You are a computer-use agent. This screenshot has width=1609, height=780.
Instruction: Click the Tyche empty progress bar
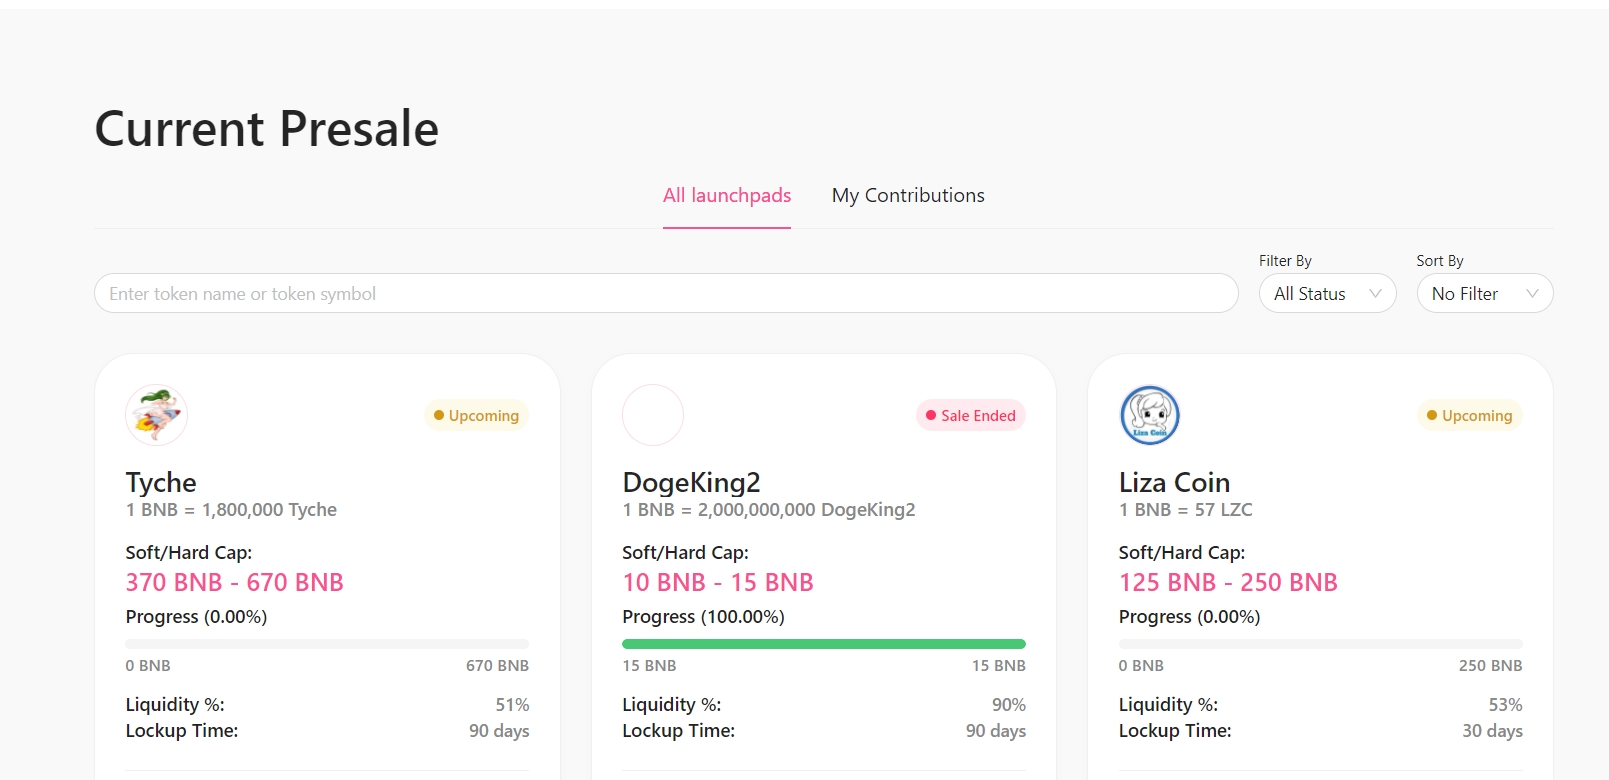(327, 644)
